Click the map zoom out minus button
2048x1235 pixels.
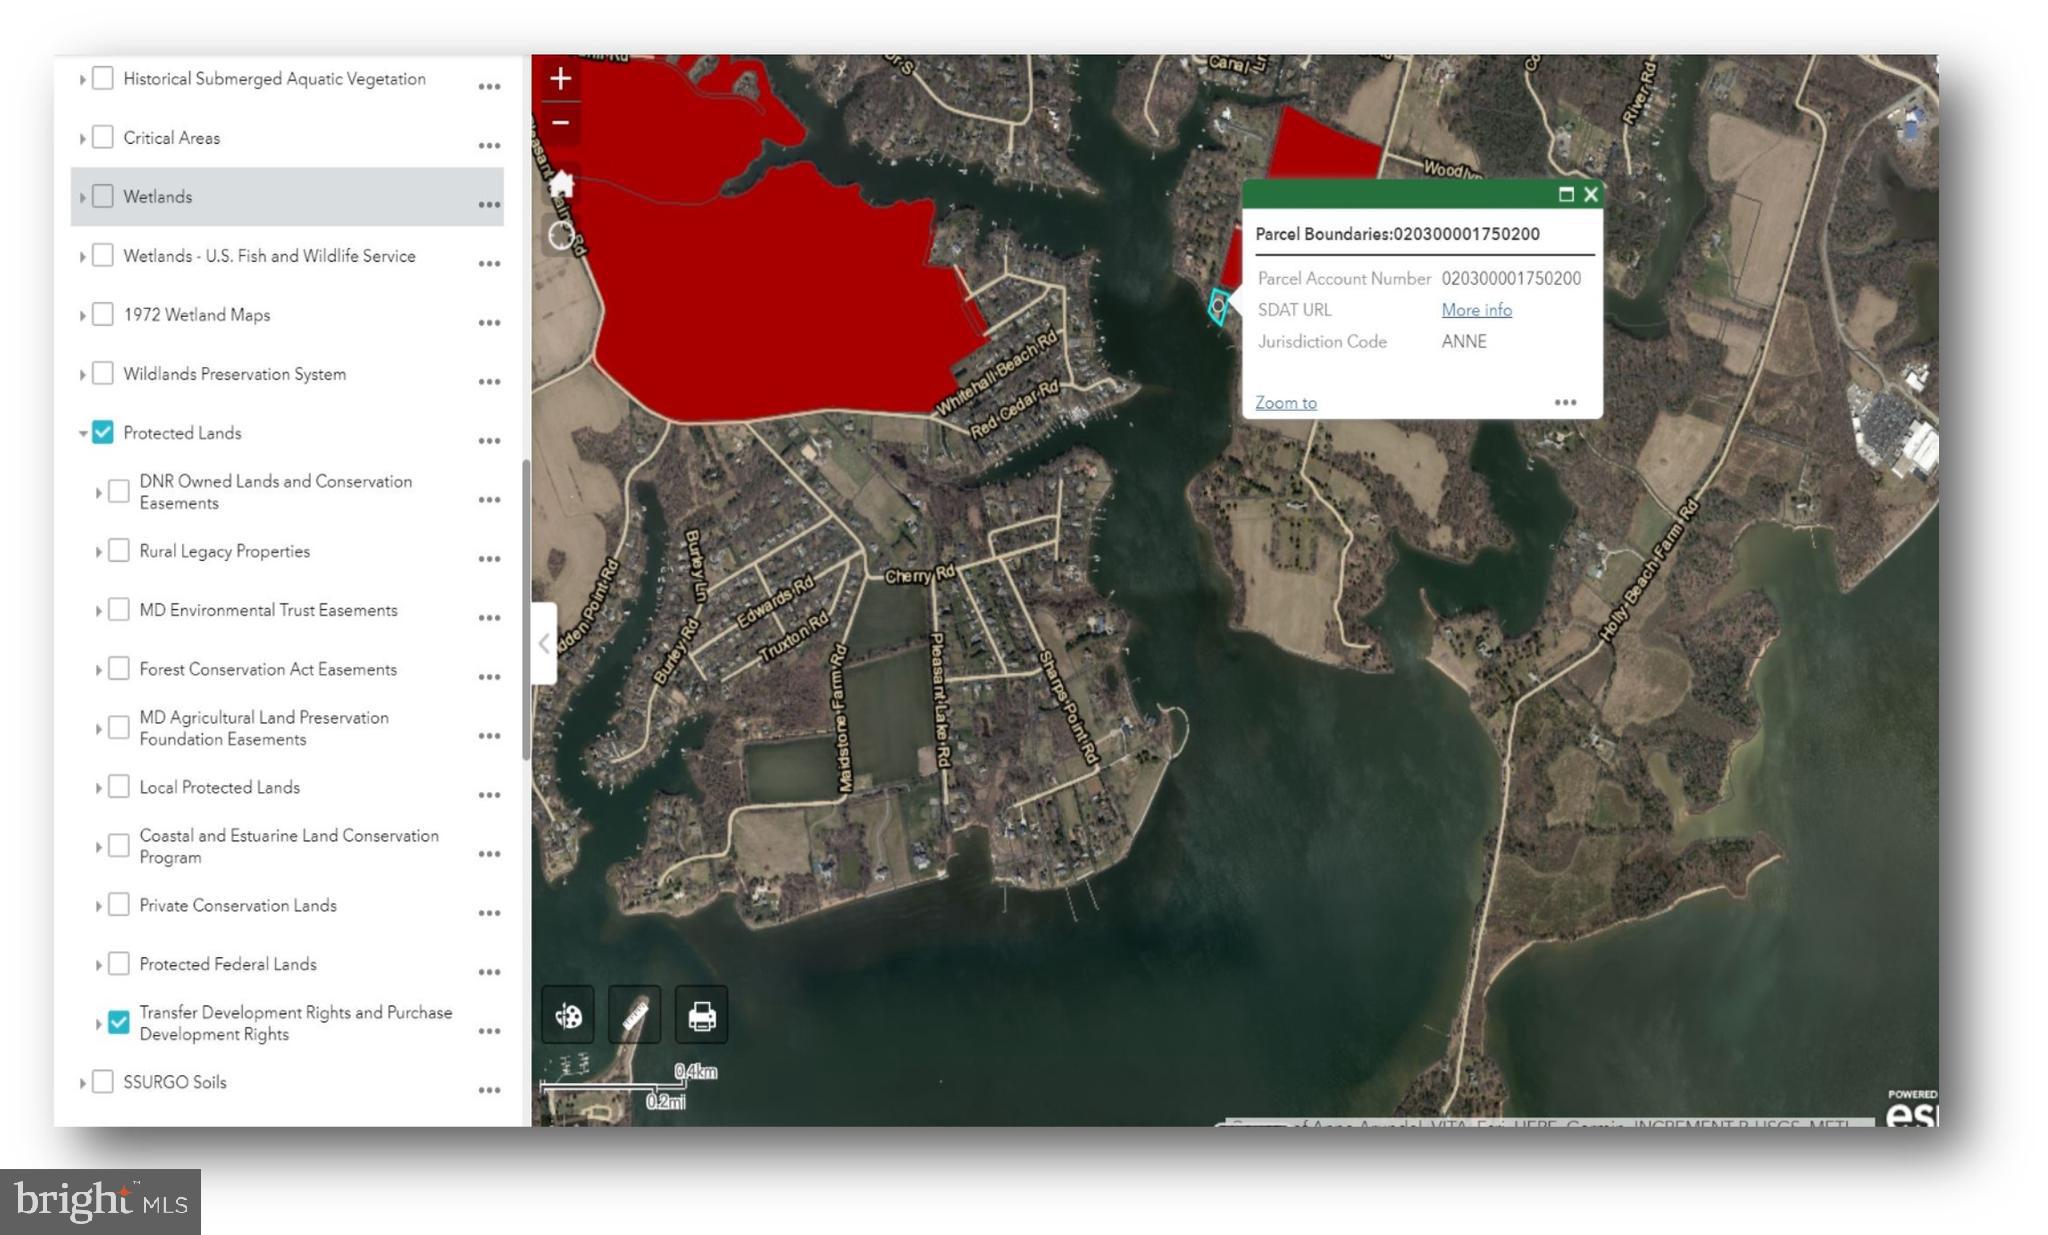coord(560,123)
